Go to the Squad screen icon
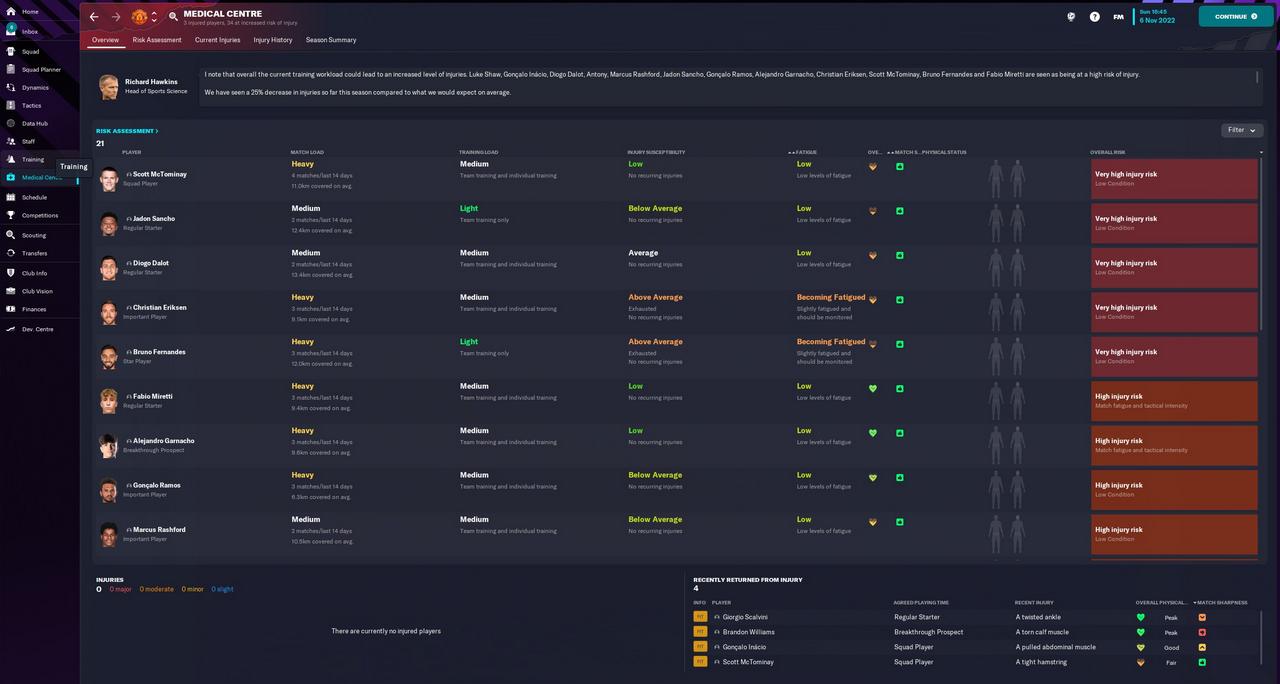Viewport: 1280px width, 684px height. pyautogui.click(x=11, y=51)
